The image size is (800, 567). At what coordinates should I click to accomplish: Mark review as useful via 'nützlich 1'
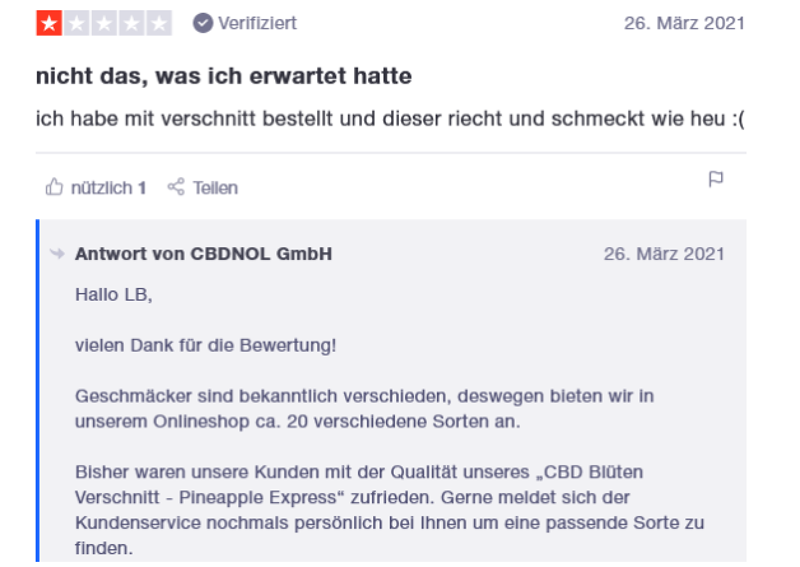108,187
